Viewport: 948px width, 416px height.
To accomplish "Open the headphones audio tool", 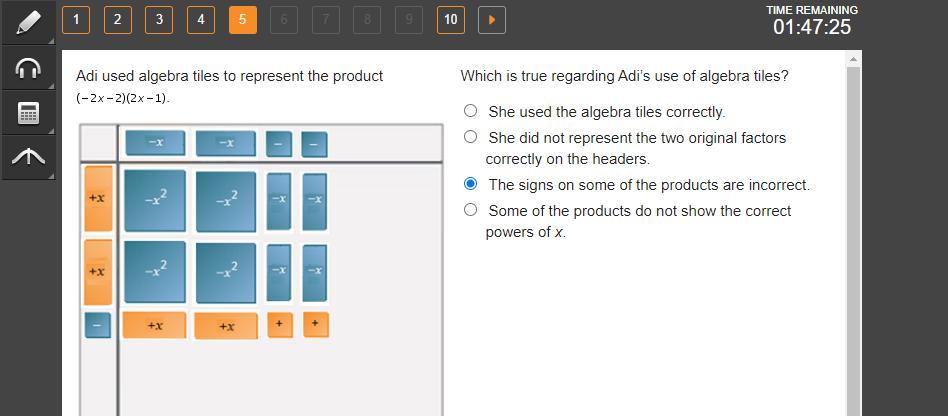I will 28,68.
